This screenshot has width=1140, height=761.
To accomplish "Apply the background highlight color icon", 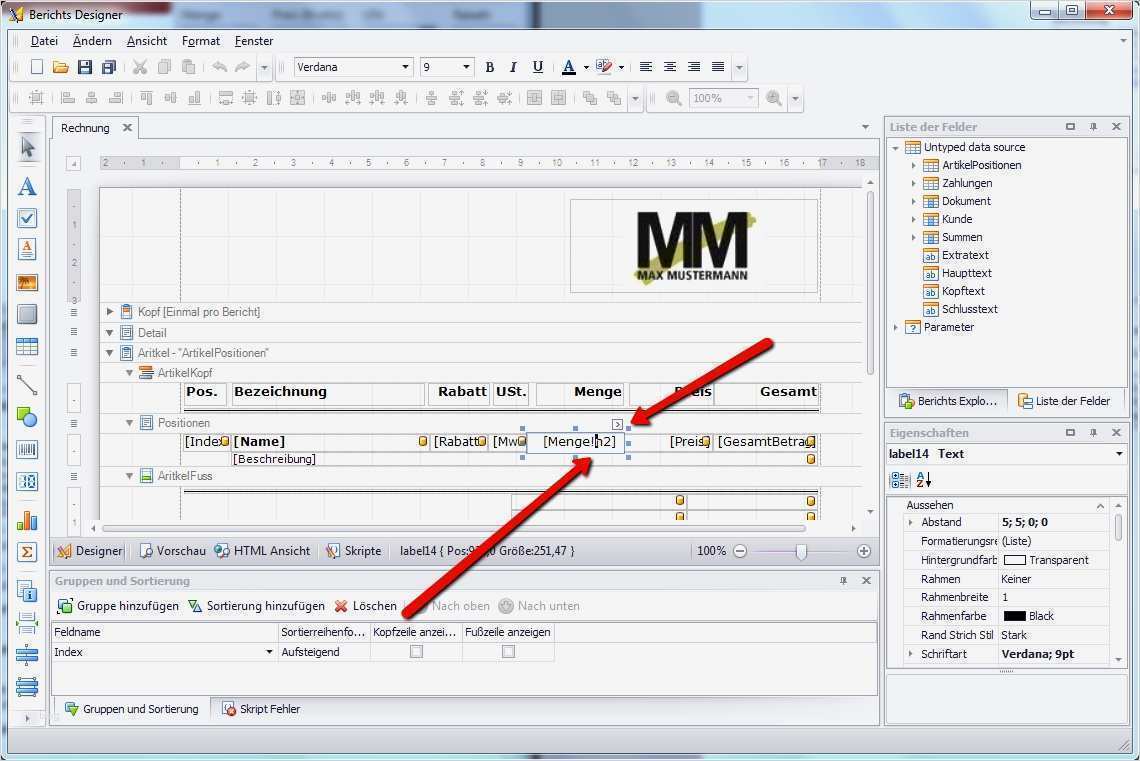I will click(604, 67).
